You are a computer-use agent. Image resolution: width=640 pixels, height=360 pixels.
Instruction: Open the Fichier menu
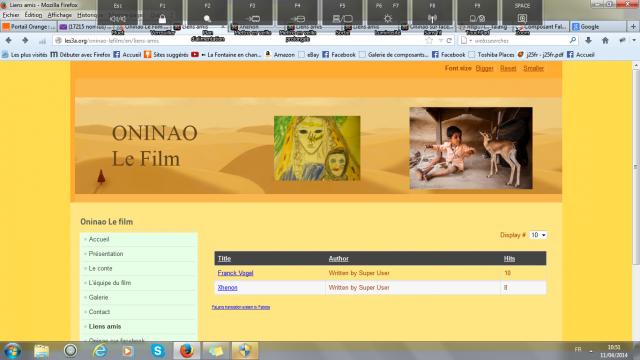(x=11, y=15)
